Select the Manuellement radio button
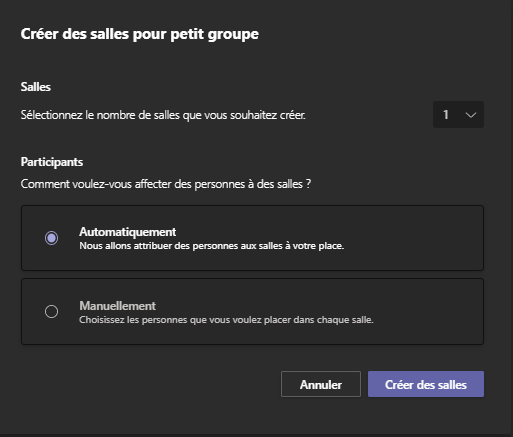Viewport: 513px width, 437px height. (51, 312)
